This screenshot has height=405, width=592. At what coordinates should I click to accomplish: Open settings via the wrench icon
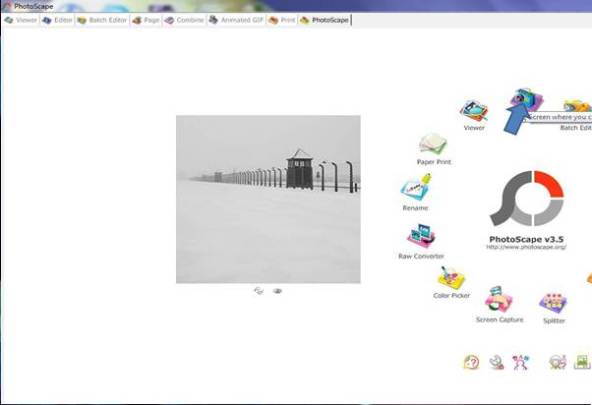tap(496, 362)
